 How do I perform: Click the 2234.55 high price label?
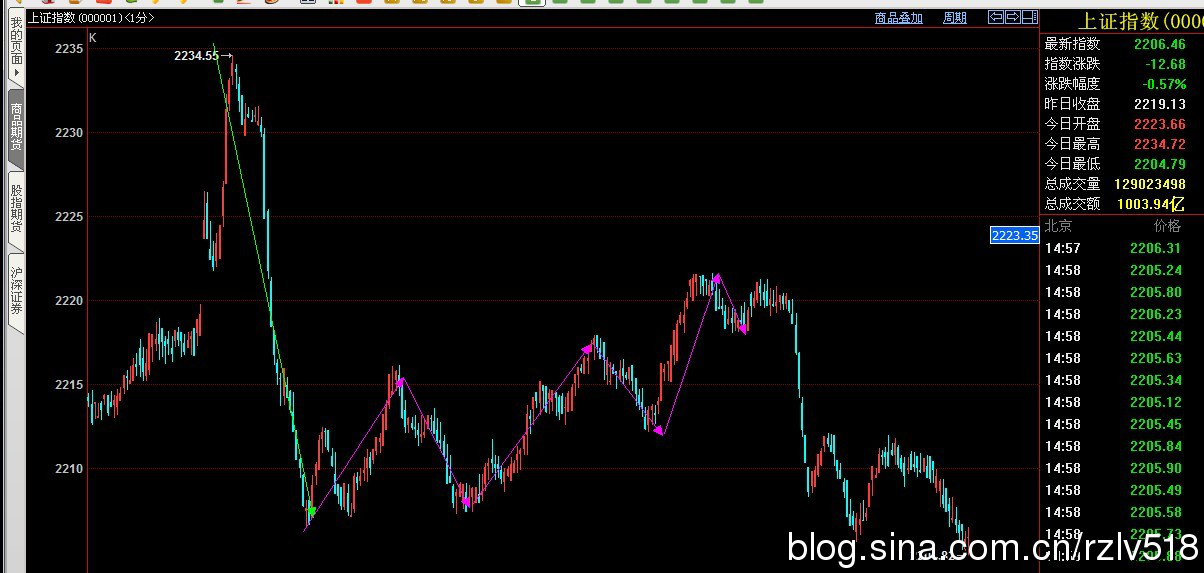[196, 56]
